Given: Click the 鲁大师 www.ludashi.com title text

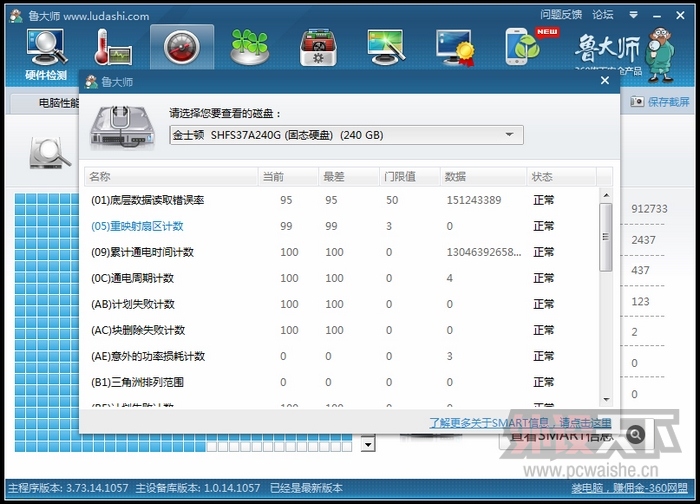Looking at the screenshot, I should tap(88, 16).
